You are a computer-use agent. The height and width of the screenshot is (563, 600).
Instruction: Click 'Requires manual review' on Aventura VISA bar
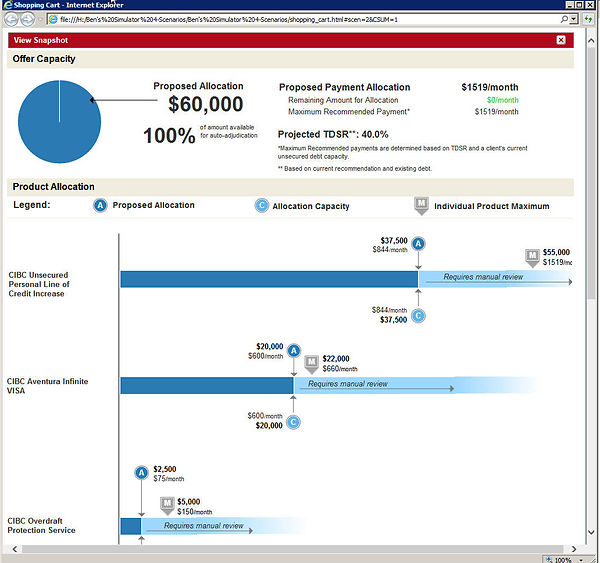(x=348, y=383)
